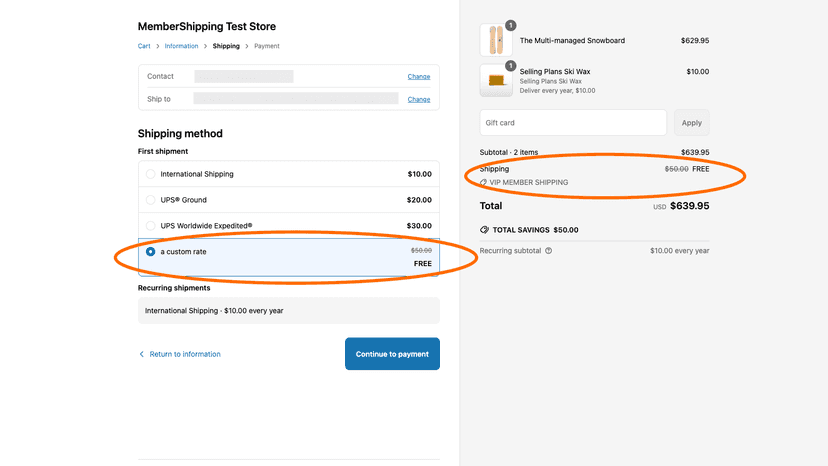Click the ski wax quantity badge
828x466 pixels.
pos(510,66)
